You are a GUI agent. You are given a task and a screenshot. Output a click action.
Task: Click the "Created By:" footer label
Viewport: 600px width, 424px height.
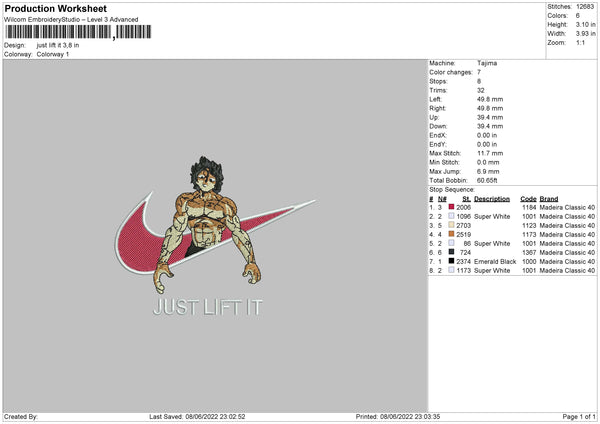(21, 417)
